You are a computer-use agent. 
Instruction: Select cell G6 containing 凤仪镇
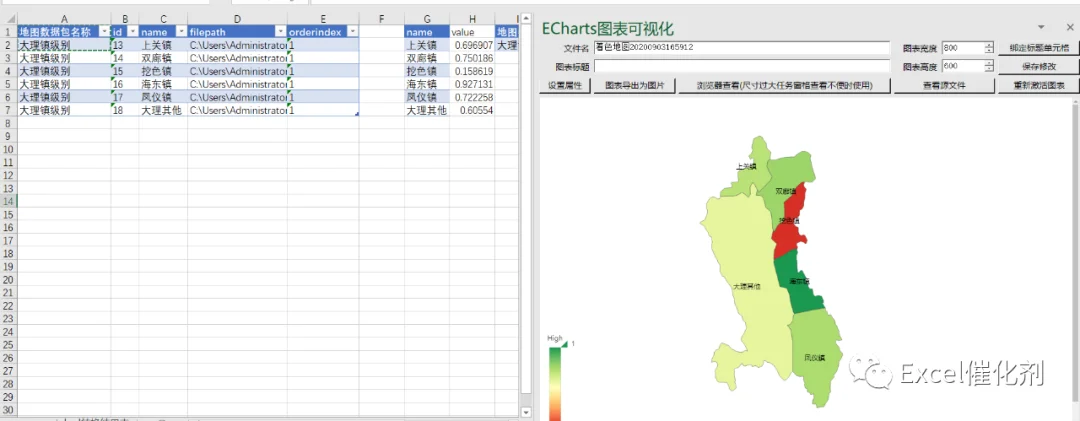click(427, 97)
